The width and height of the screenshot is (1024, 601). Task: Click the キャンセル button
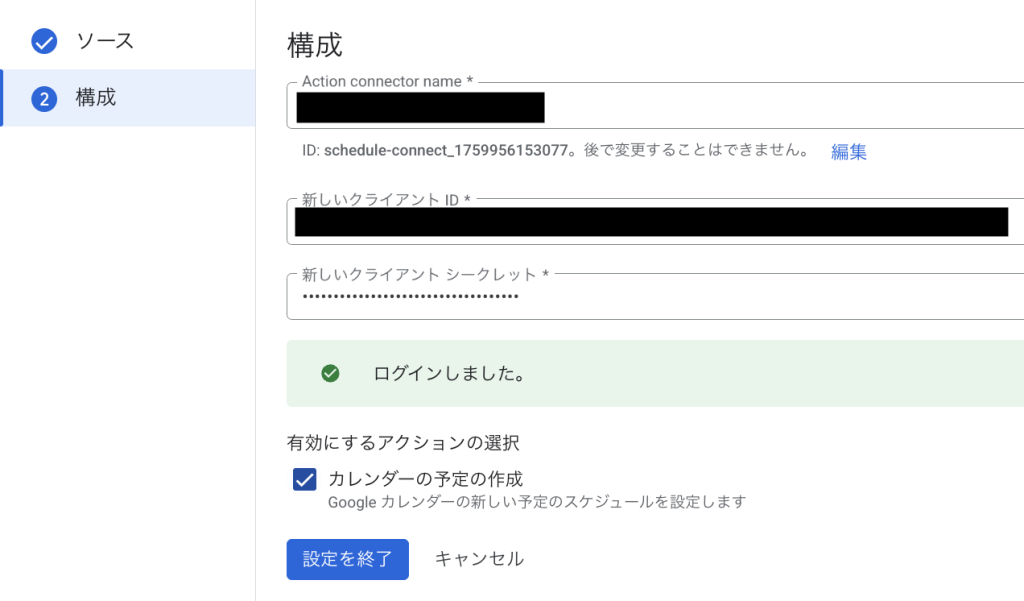(479, 559)
